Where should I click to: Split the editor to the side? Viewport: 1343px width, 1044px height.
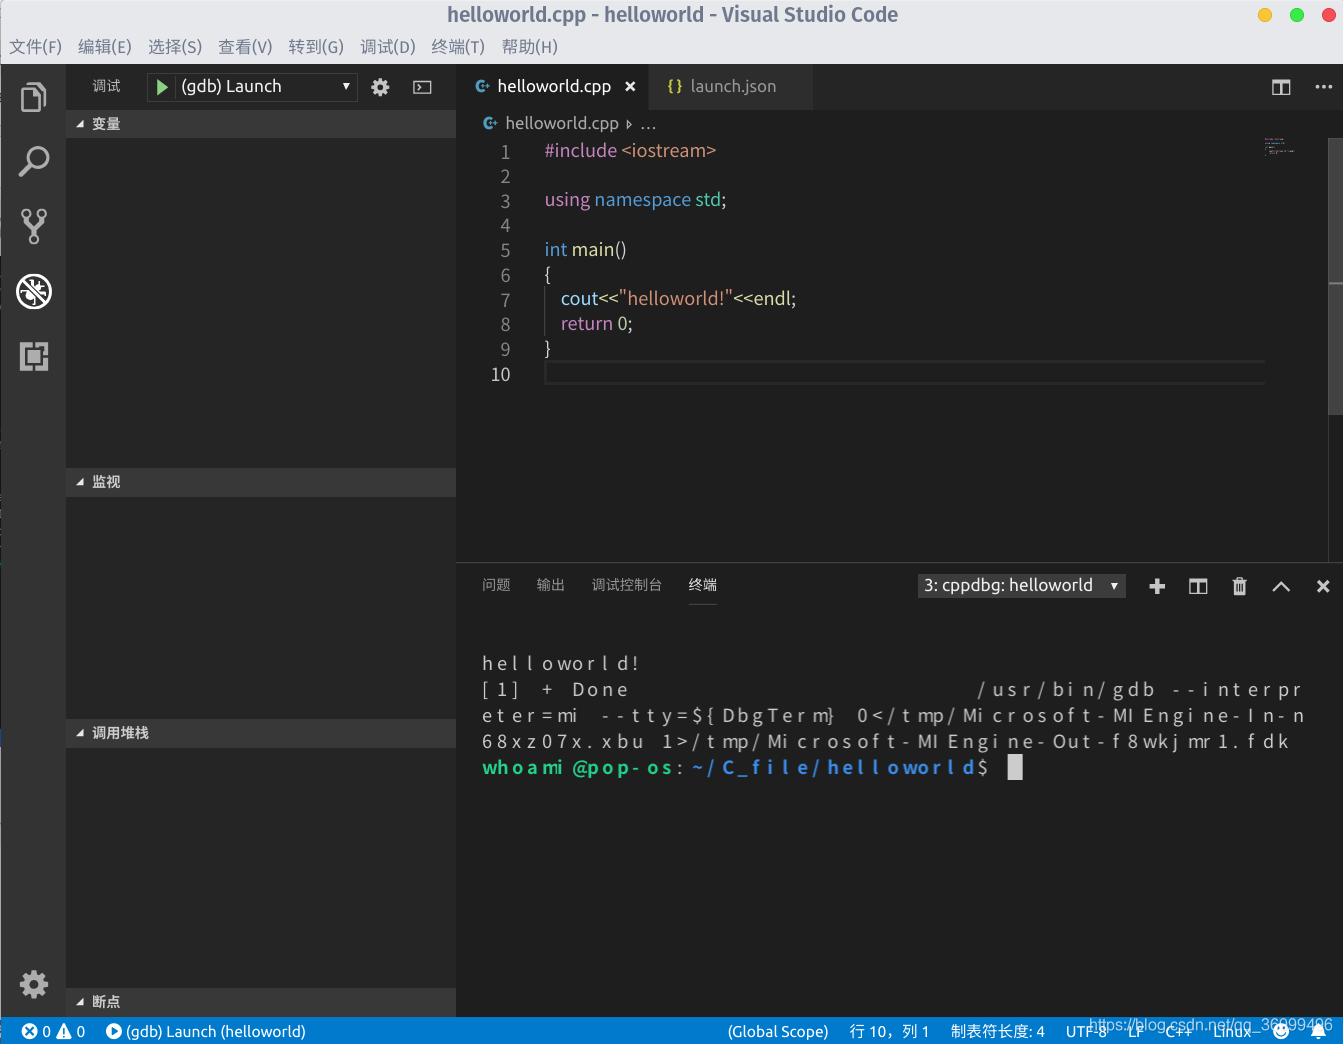1281,87
